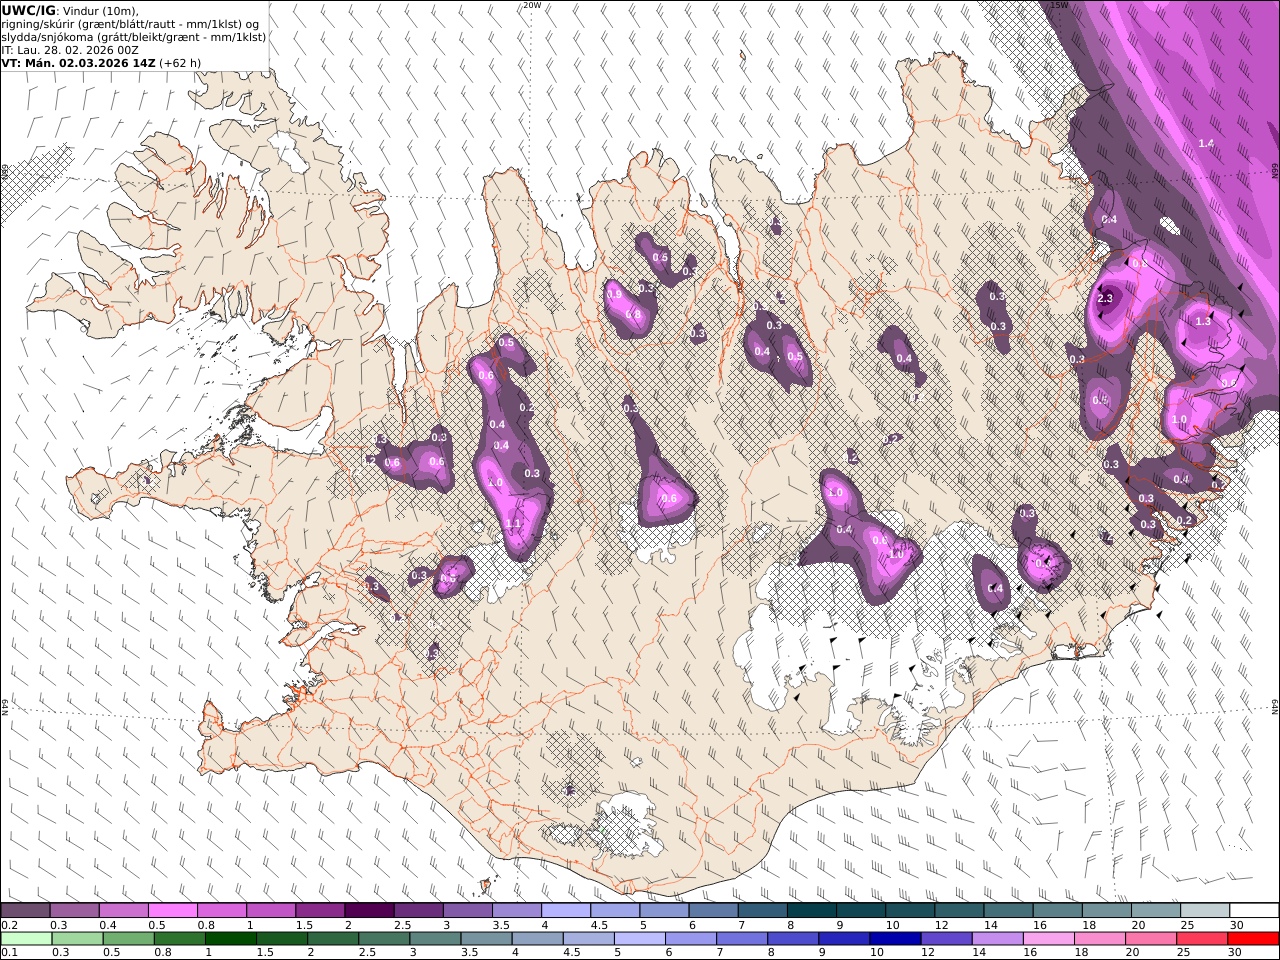Image resolution: width=1280 pixels, height=960 pixels.
Task: Click the grey-blue swatch labelled 4 in lower legend
Action: pos(537,939)
